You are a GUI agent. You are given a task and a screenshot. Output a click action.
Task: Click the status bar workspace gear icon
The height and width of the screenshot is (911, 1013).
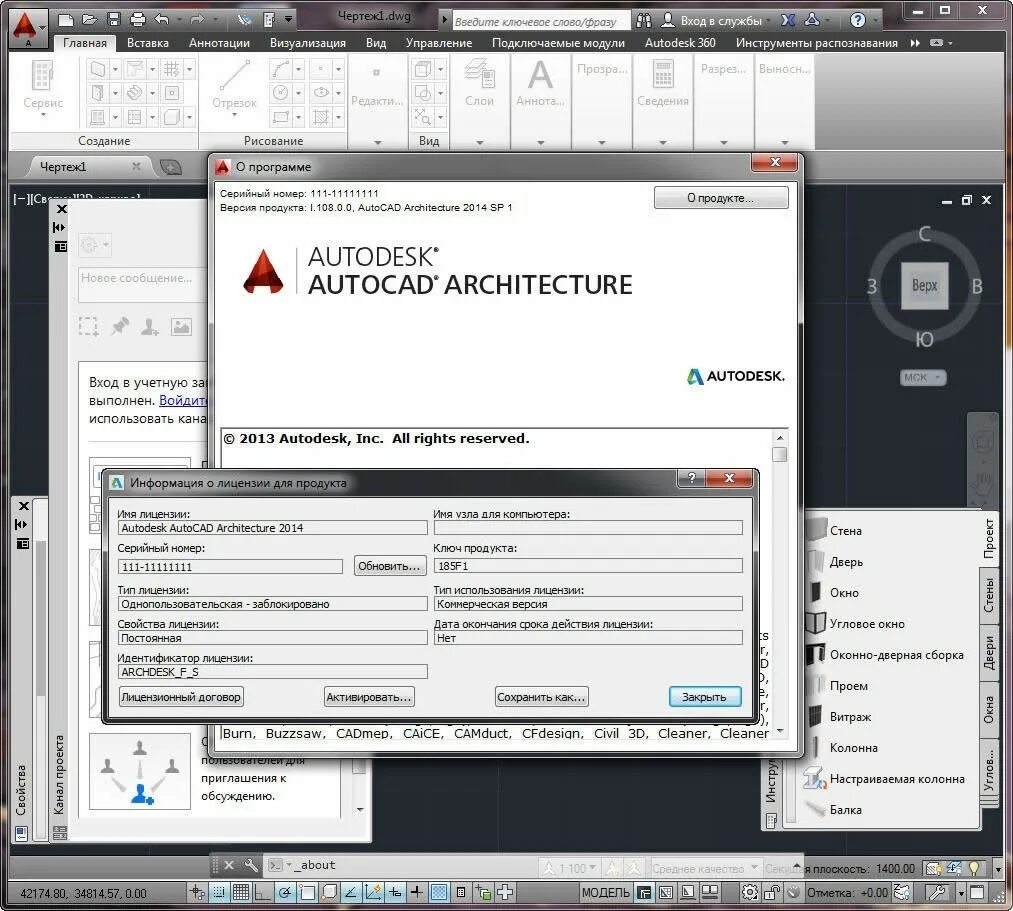pos(749,893)
